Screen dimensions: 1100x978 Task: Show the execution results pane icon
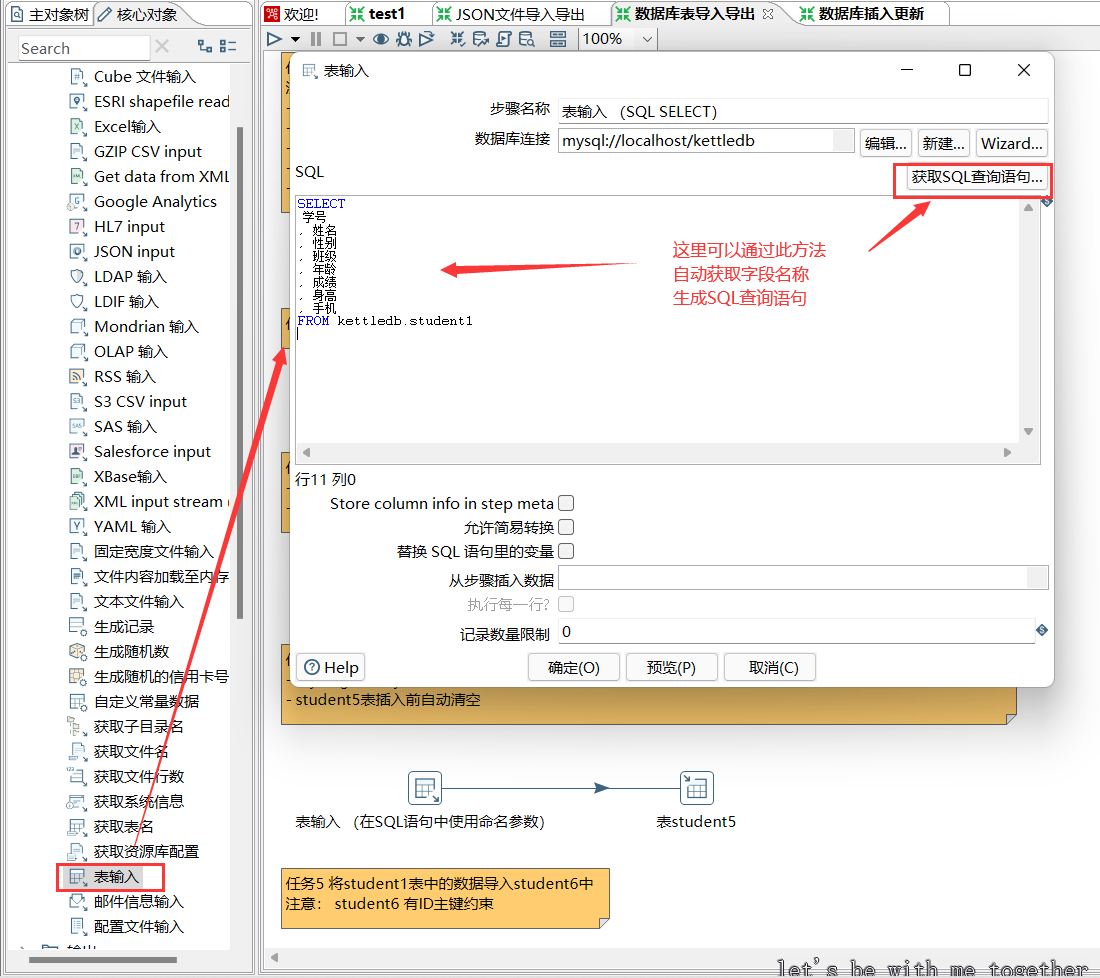pos(558,39)
